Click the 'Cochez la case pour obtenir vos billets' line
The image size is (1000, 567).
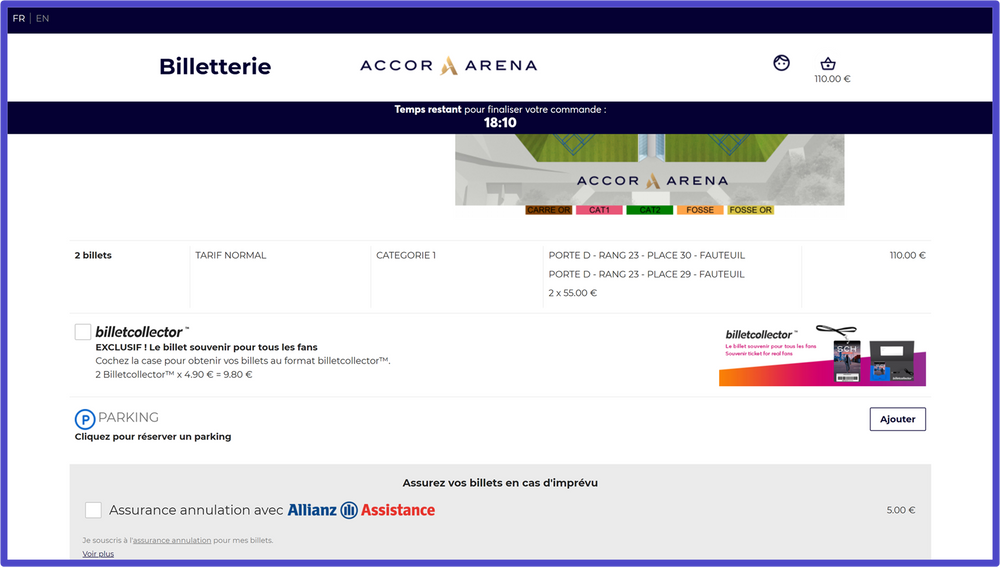pos(243,361)
